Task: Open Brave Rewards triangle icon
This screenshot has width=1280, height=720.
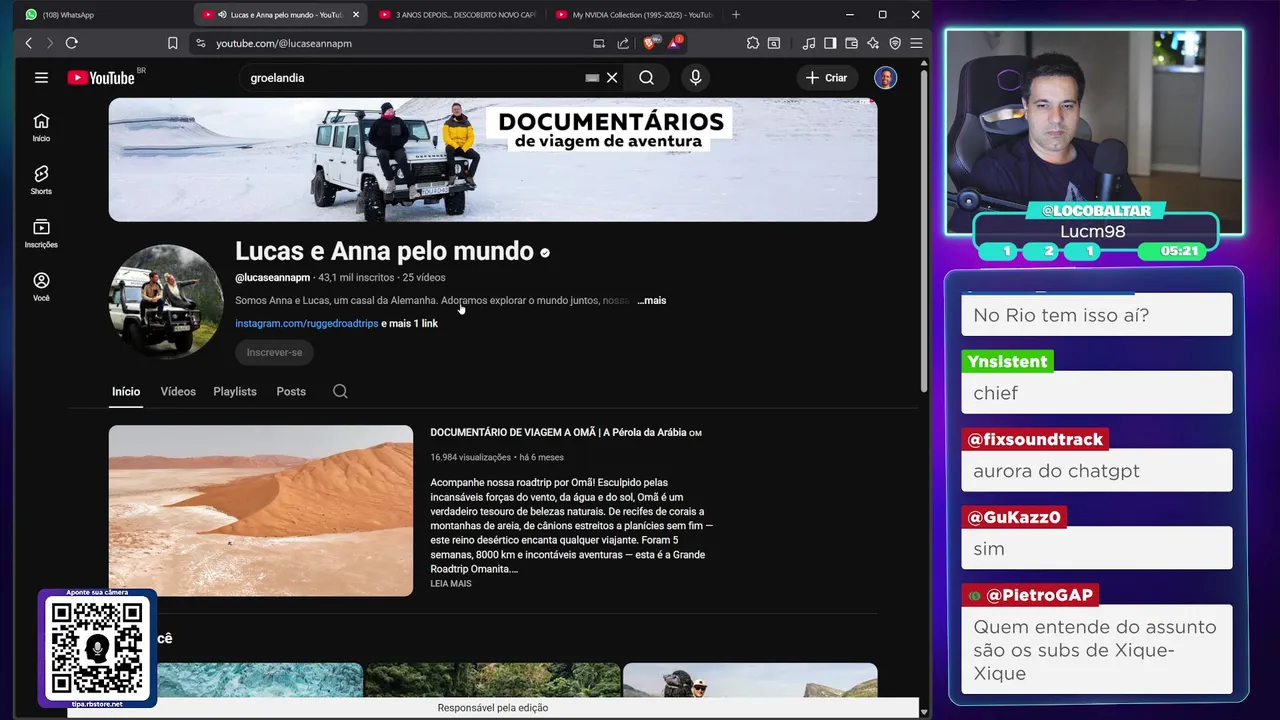Action: pos(676,43)
